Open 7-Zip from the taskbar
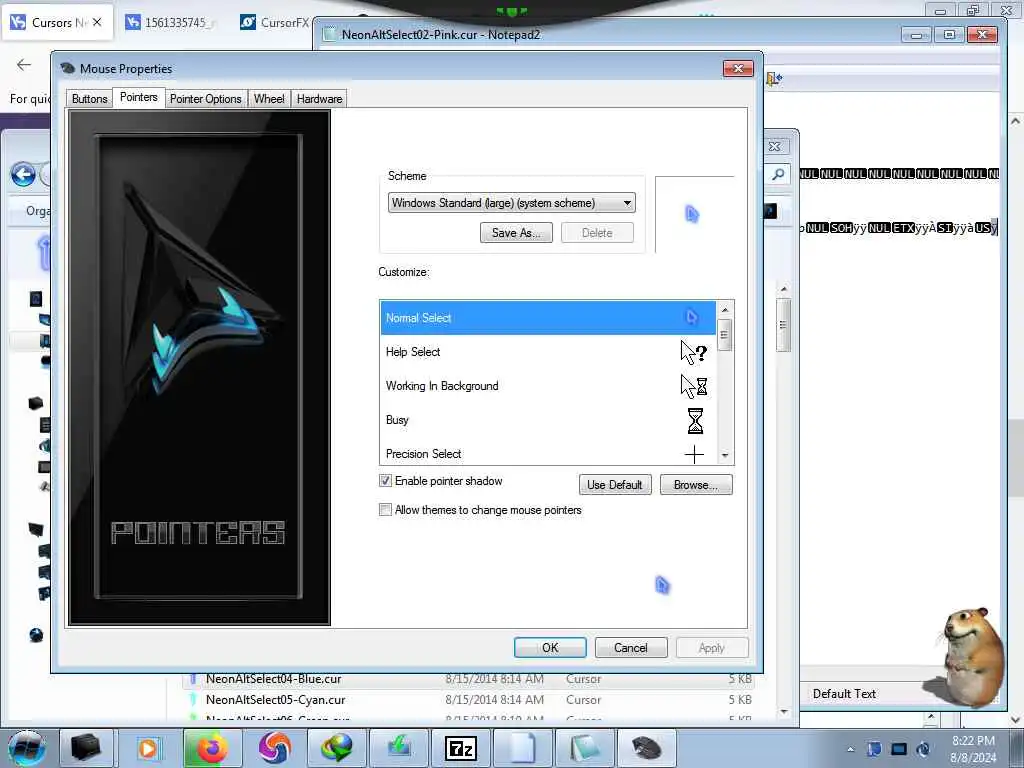This screenshot has height=768, width=1024. (x=460, y=748)
